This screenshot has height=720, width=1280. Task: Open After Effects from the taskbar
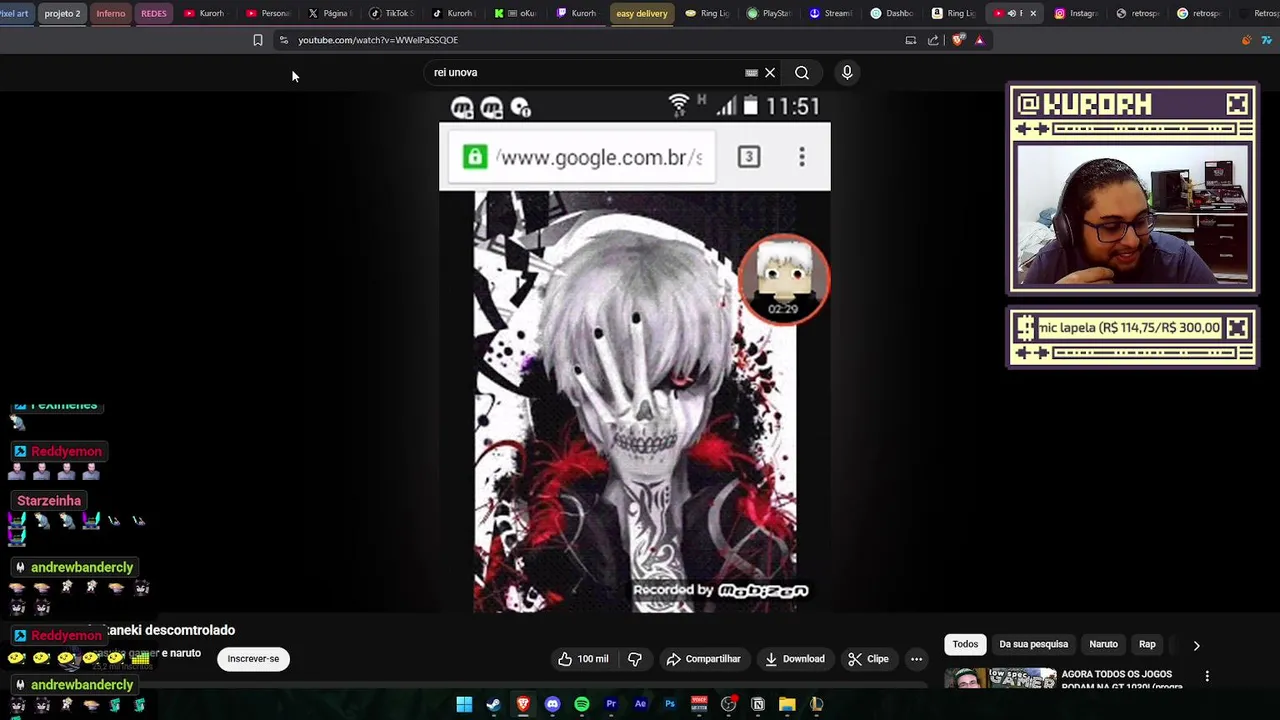point(640,704)
